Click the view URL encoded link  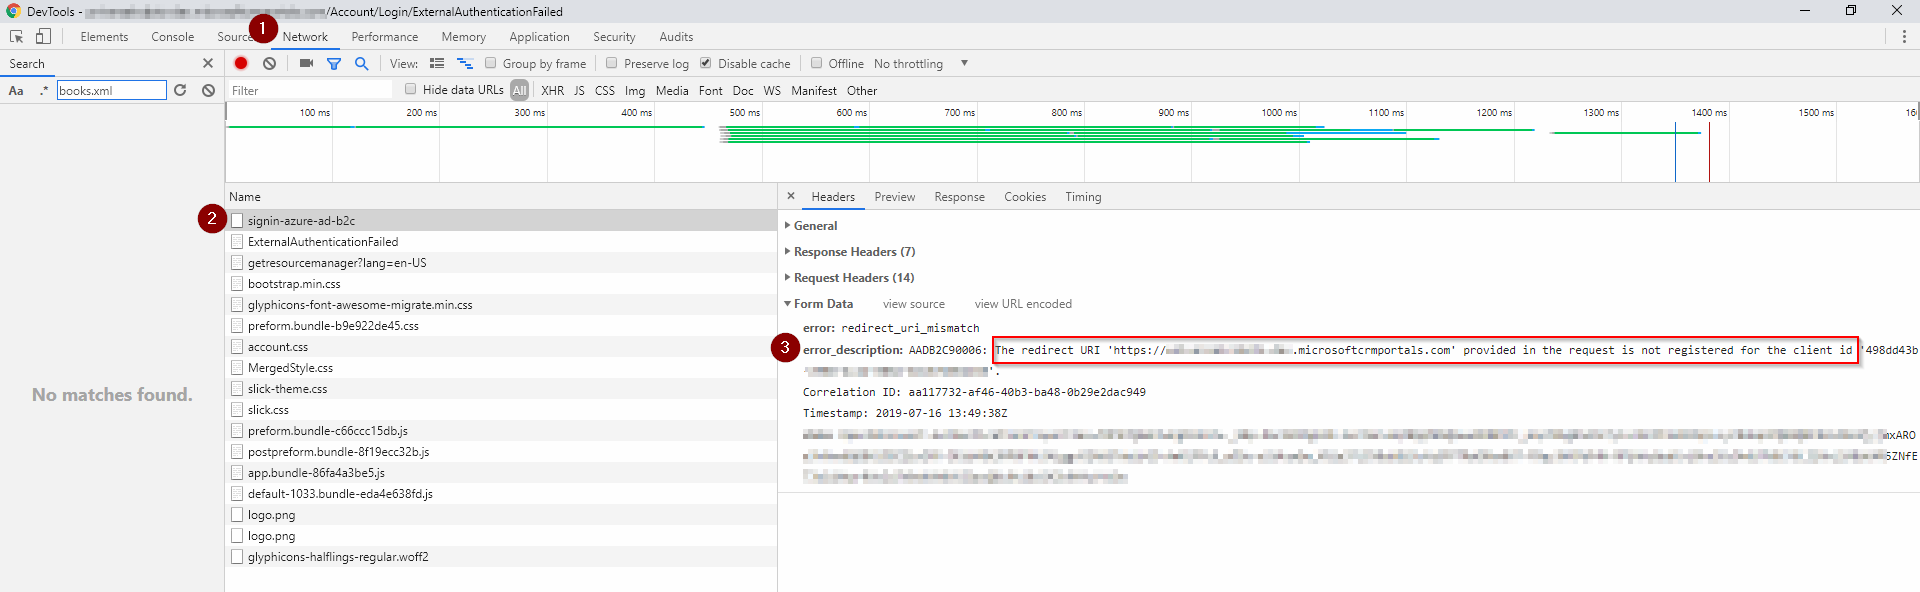(x=1022, y=304)
